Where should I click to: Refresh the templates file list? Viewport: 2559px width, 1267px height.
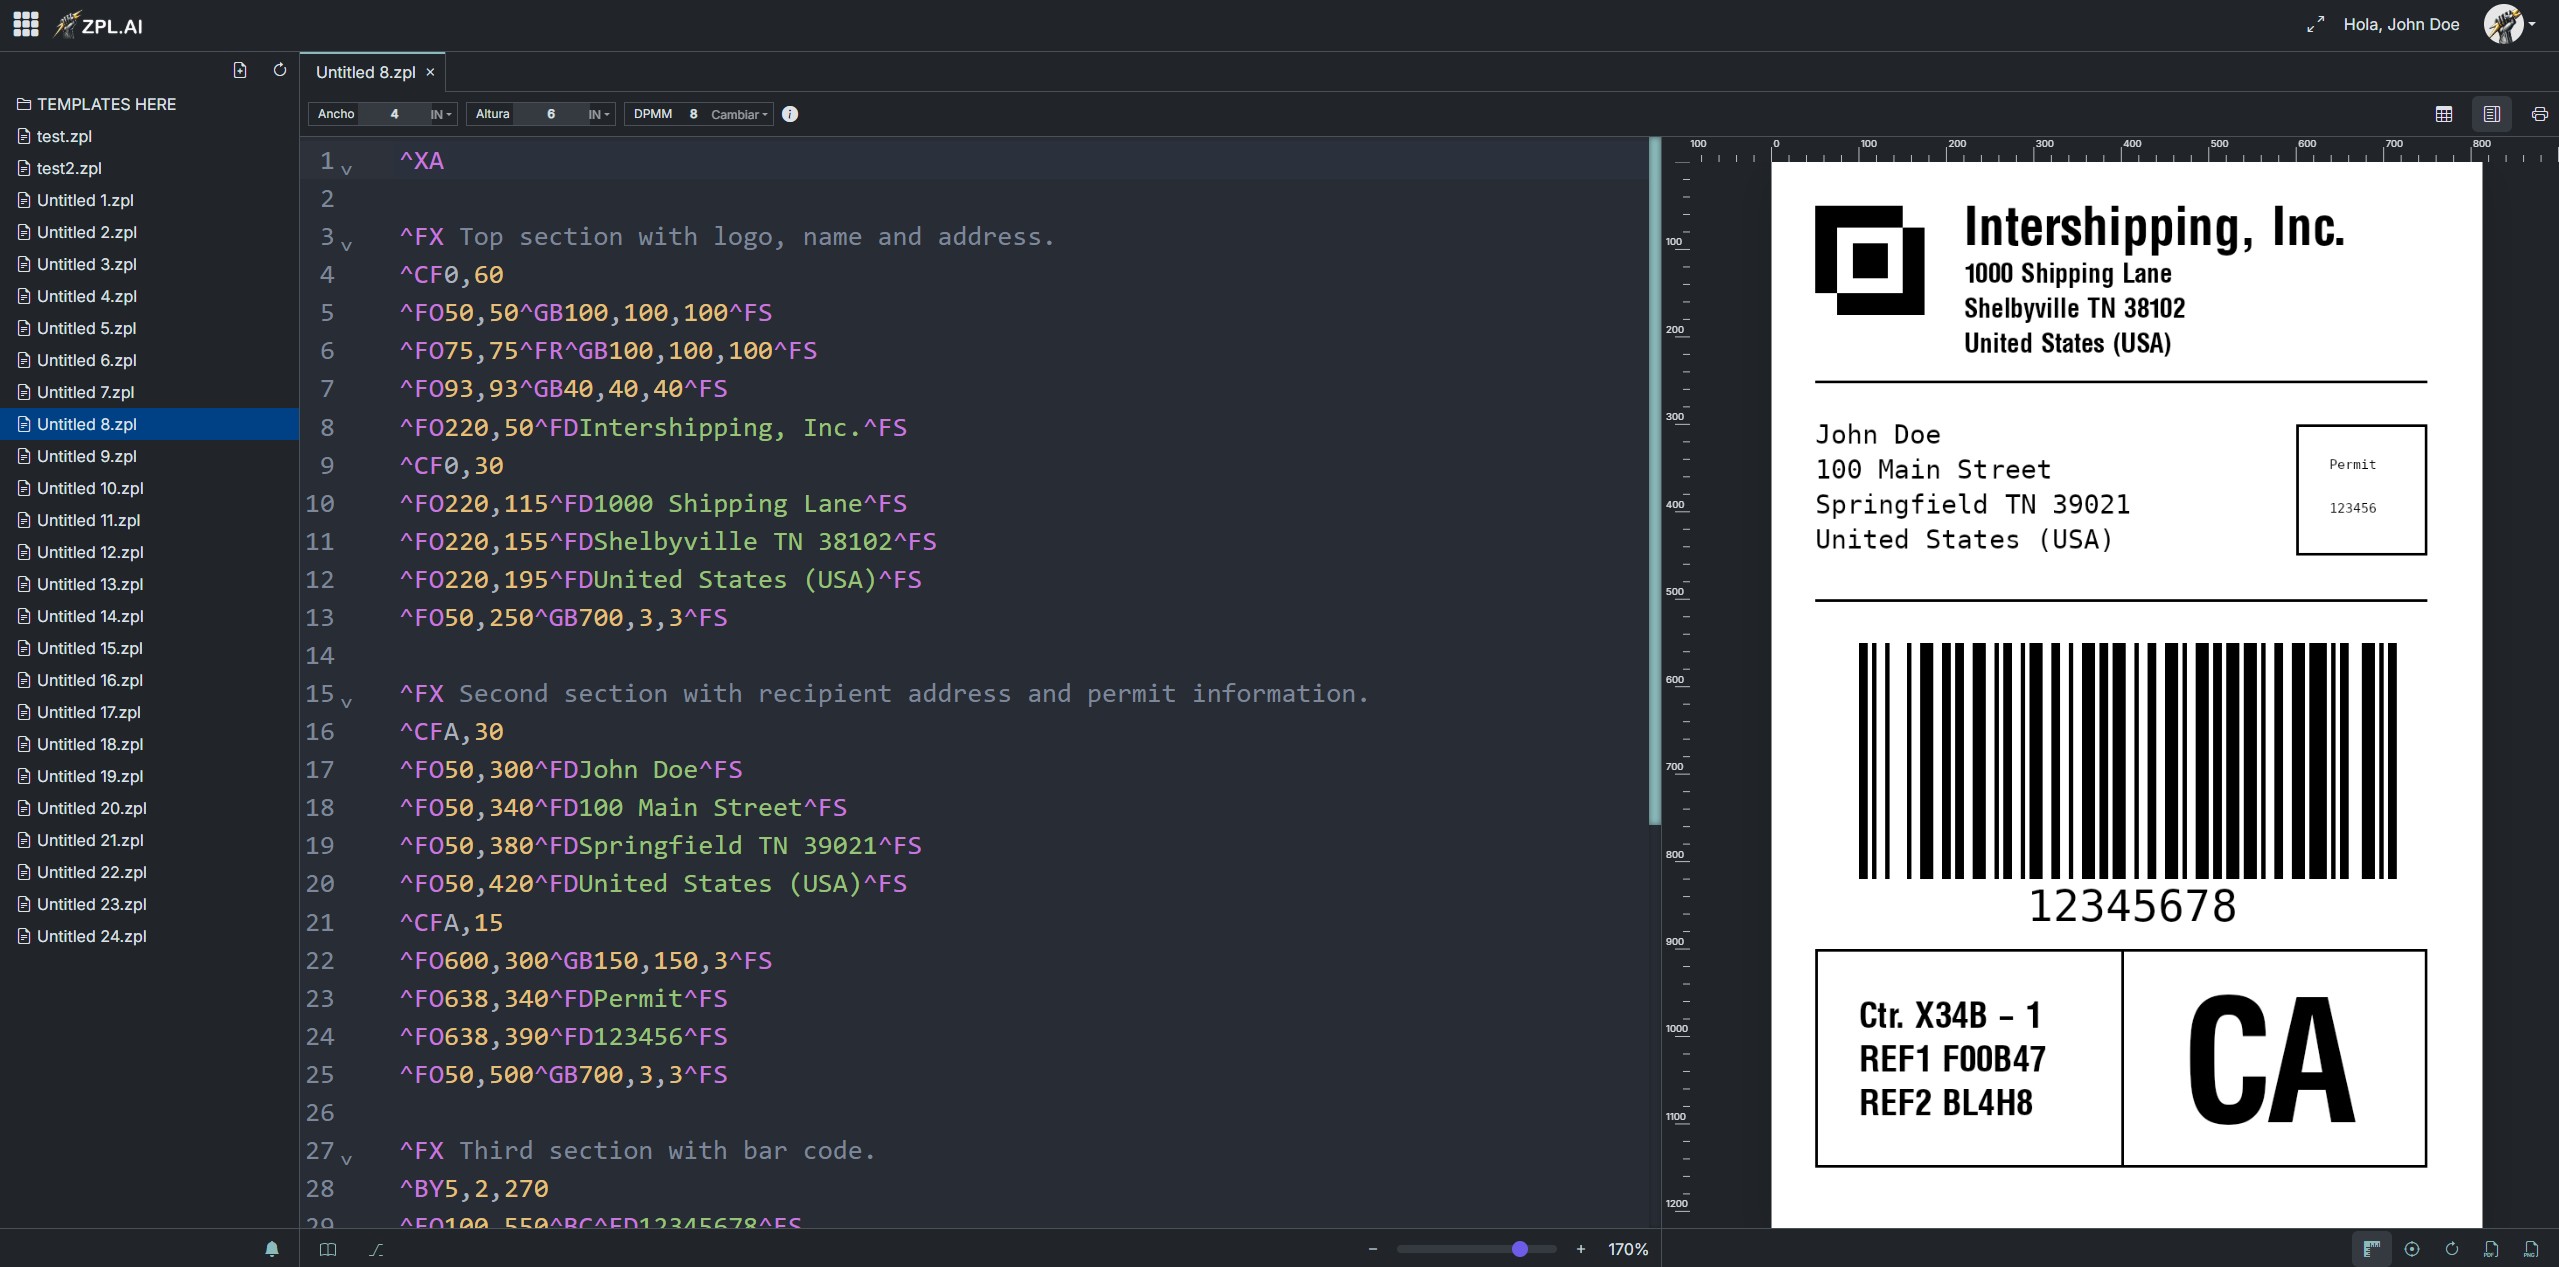tap(280, 70)
